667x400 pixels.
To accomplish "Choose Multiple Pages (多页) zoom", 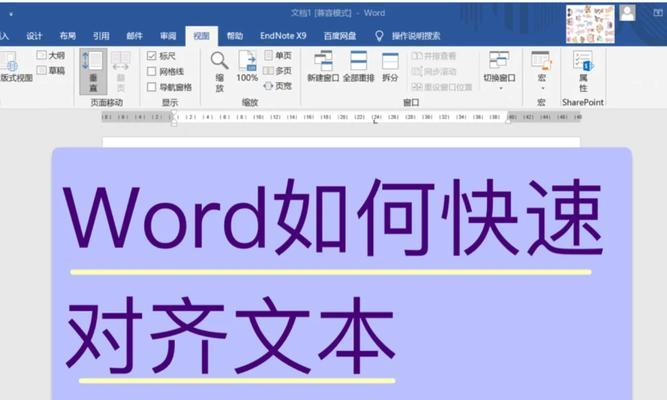I will (x=278, y=71).
